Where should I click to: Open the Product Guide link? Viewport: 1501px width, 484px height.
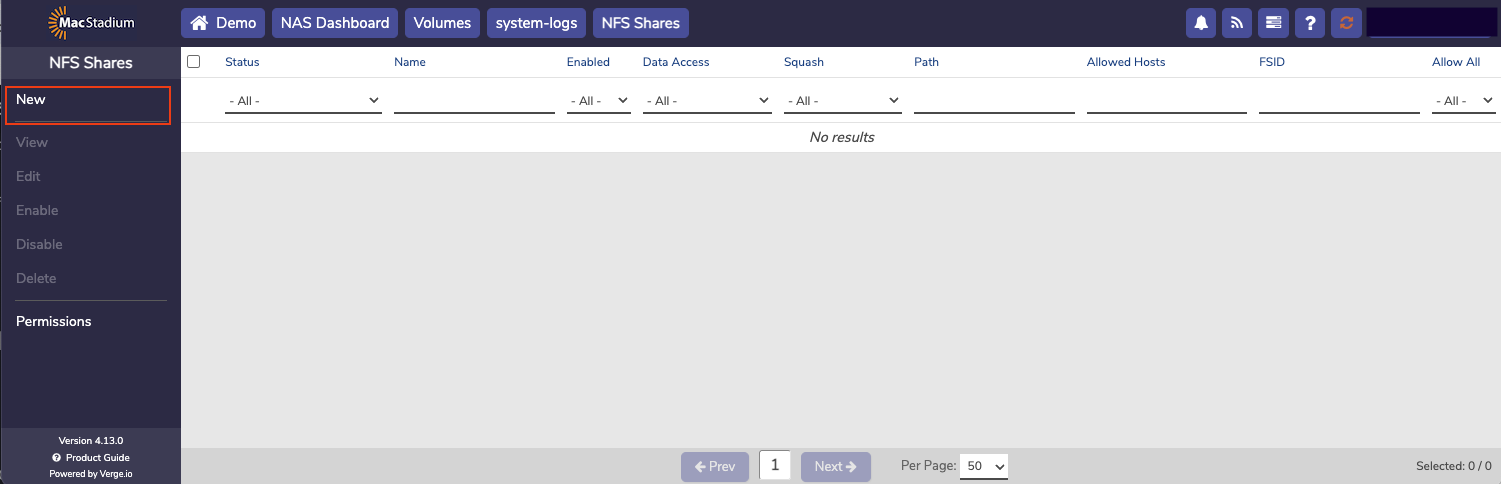click(x=97, y=458)
